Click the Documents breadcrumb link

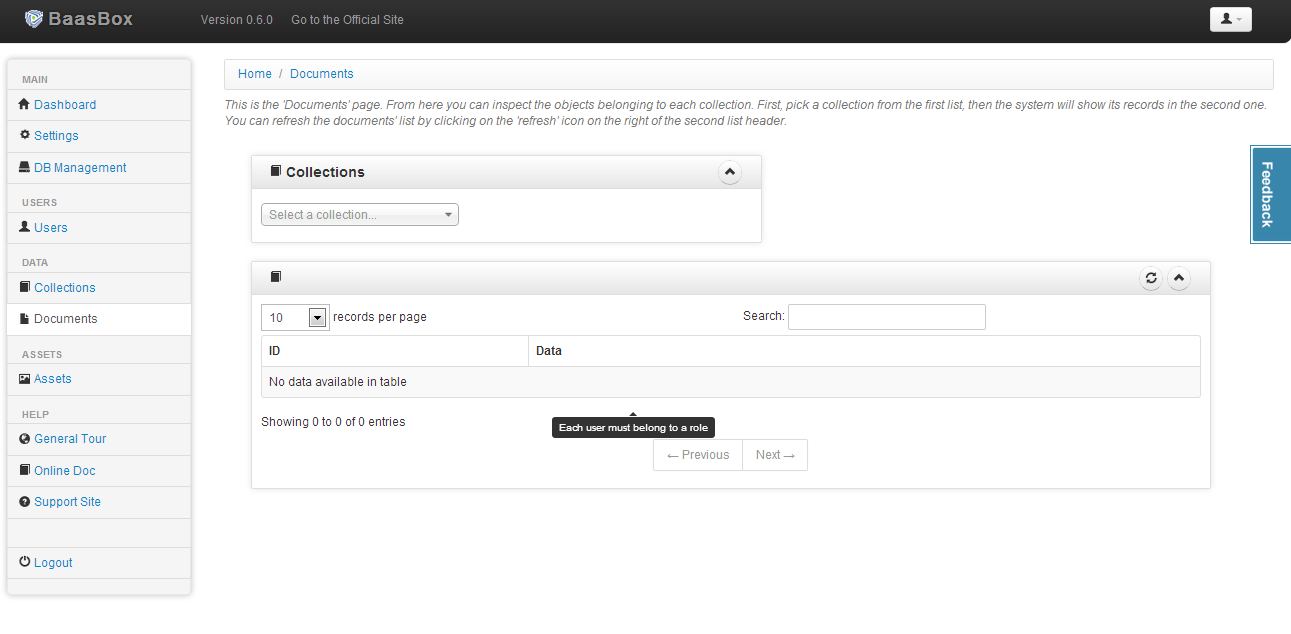(322, 74)
